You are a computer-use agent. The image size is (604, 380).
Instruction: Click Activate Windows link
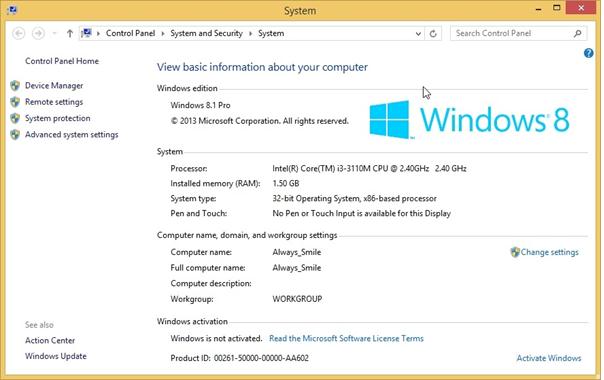click(549, 358)
